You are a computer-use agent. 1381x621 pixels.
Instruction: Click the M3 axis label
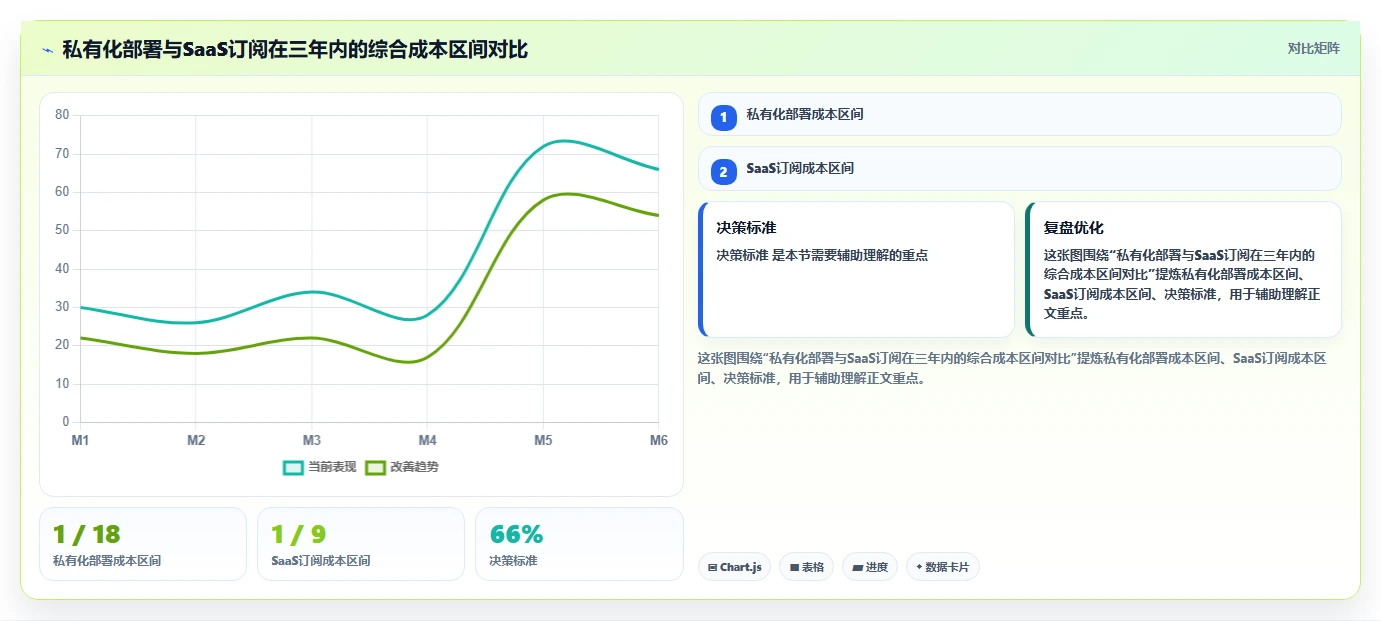[x=312, y=440]
